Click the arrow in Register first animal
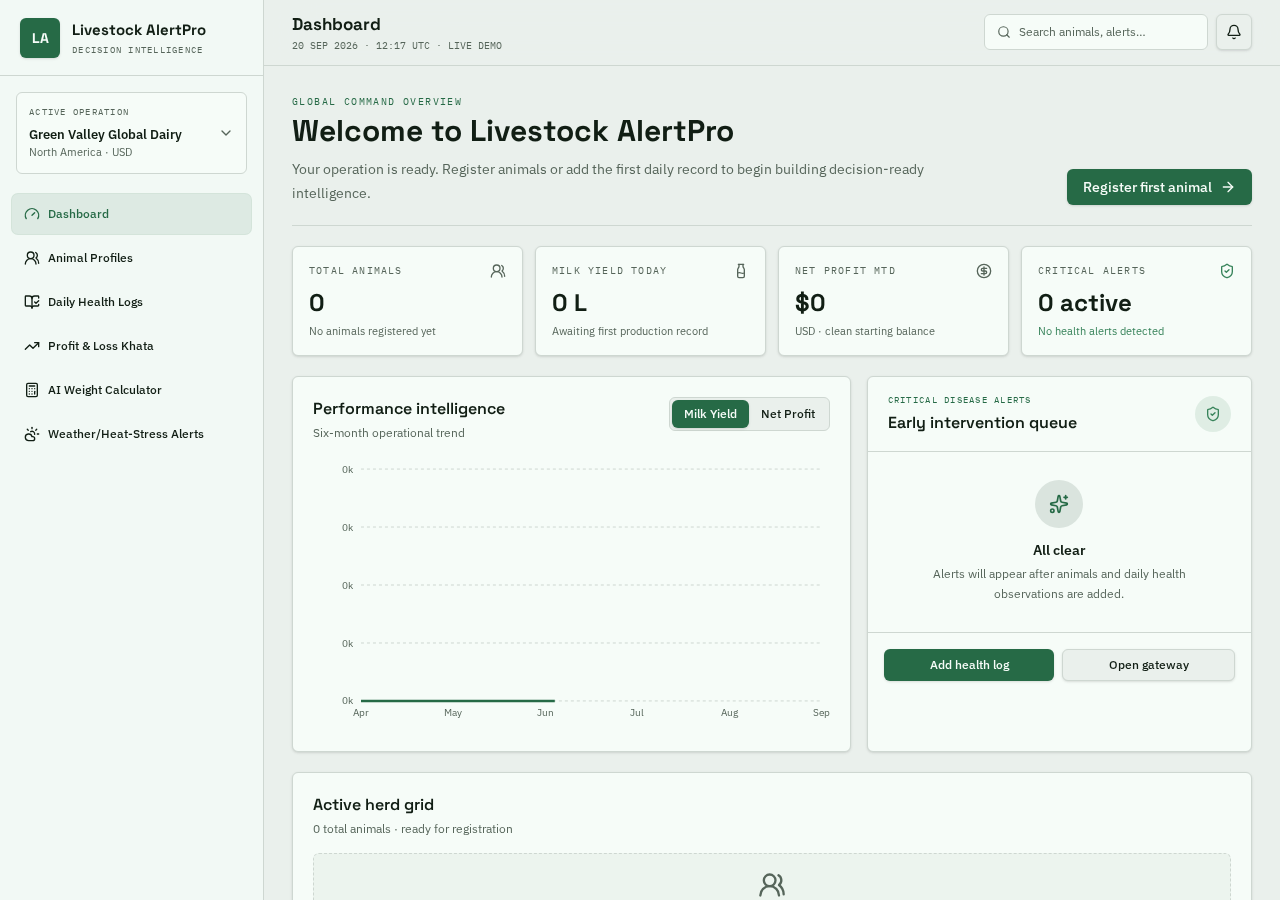 (x=1228, y=187)
